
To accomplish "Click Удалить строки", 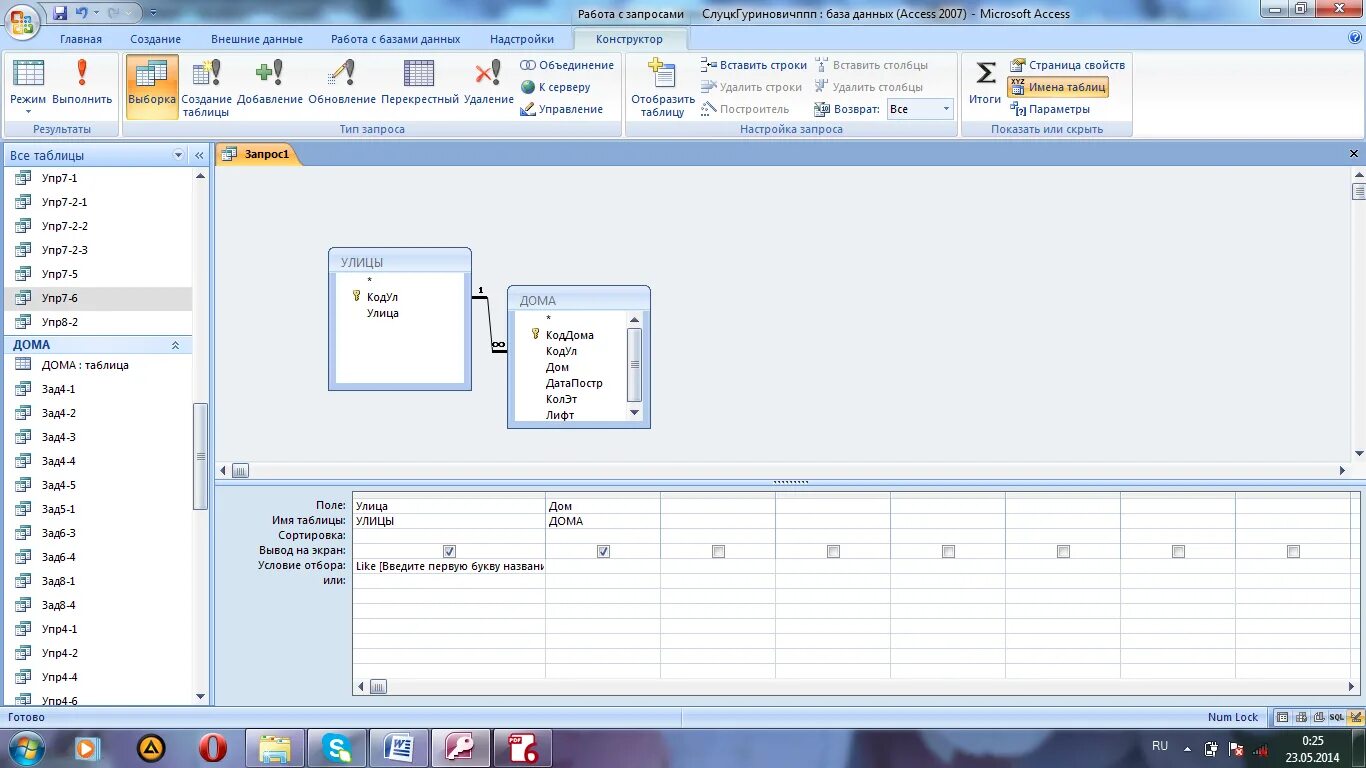I will pyautogui.click(x=751, y=87).
